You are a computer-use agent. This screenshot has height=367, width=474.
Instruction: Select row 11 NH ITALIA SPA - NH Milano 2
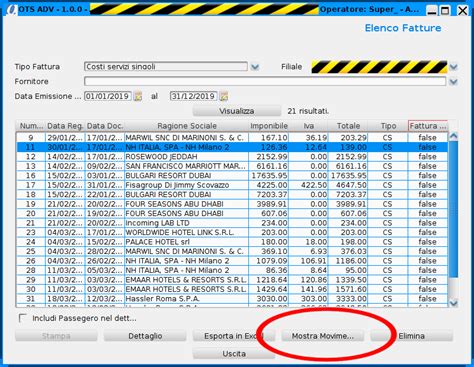[232, 147]
